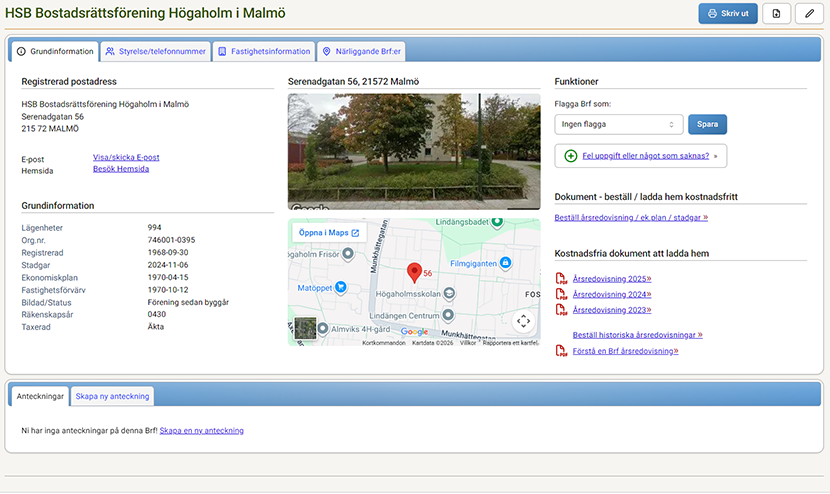Click the Stadgar date 2024-11-06

click(168, 265)
